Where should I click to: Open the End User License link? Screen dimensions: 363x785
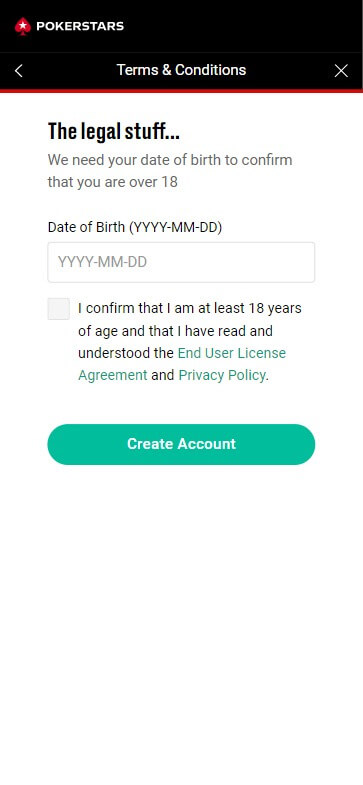(x=232, y=353)
